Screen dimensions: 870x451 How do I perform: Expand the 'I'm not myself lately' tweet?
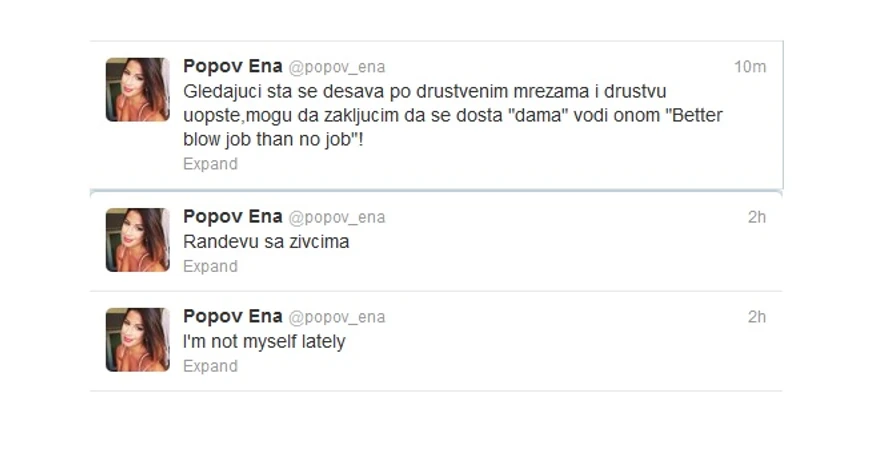(x=210, y=366)
